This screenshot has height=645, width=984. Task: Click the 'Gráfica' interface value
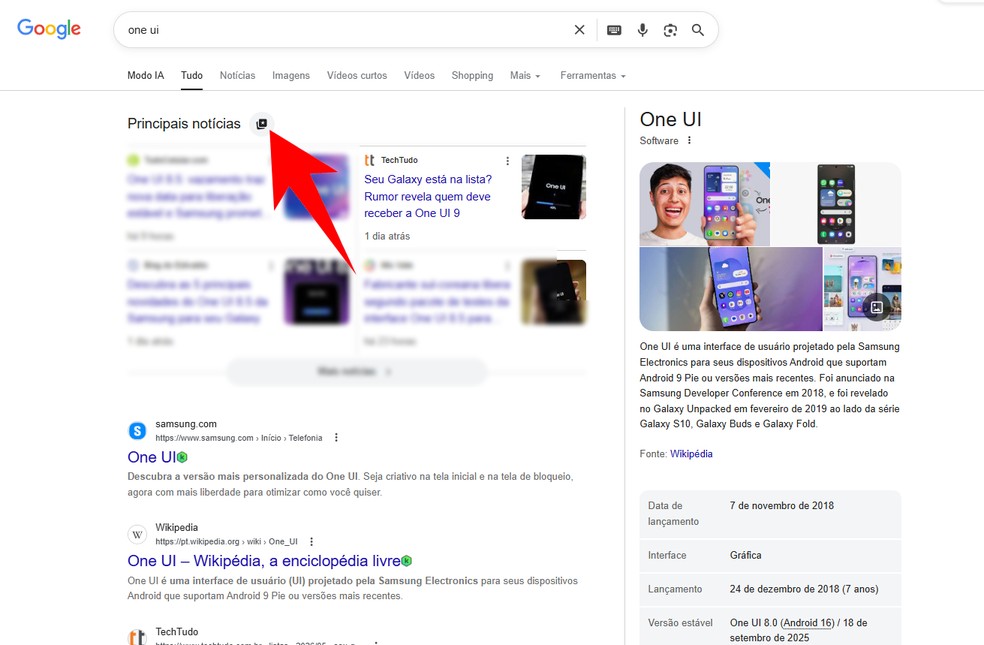[x=746, y=555]
